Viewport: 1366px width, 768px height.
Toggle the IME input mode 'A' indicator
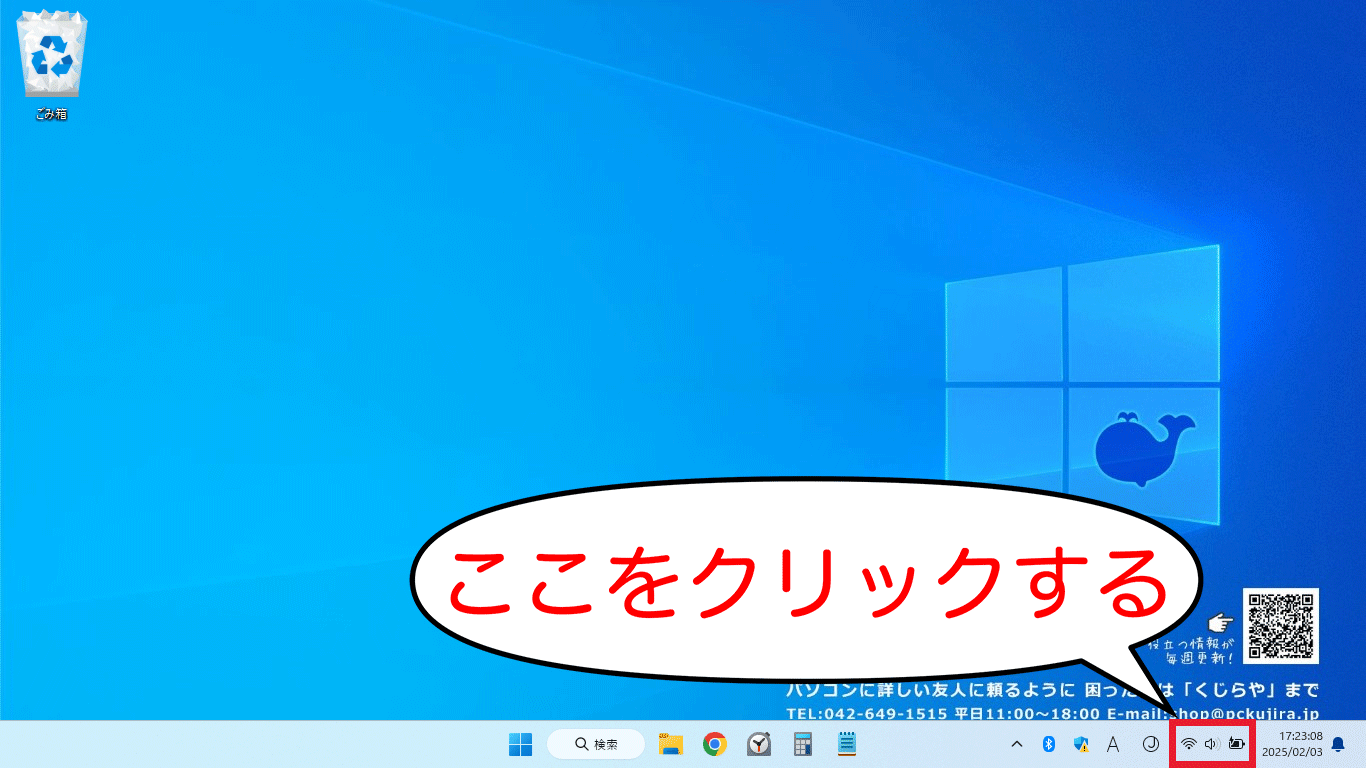pos(1112,744)
